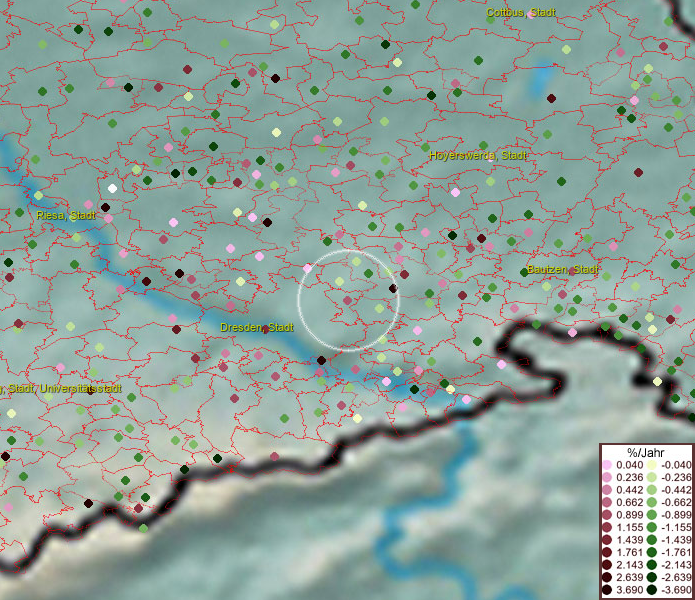Click the legend swatch for -0.236
695x600 pixels.
pos(652,477)
